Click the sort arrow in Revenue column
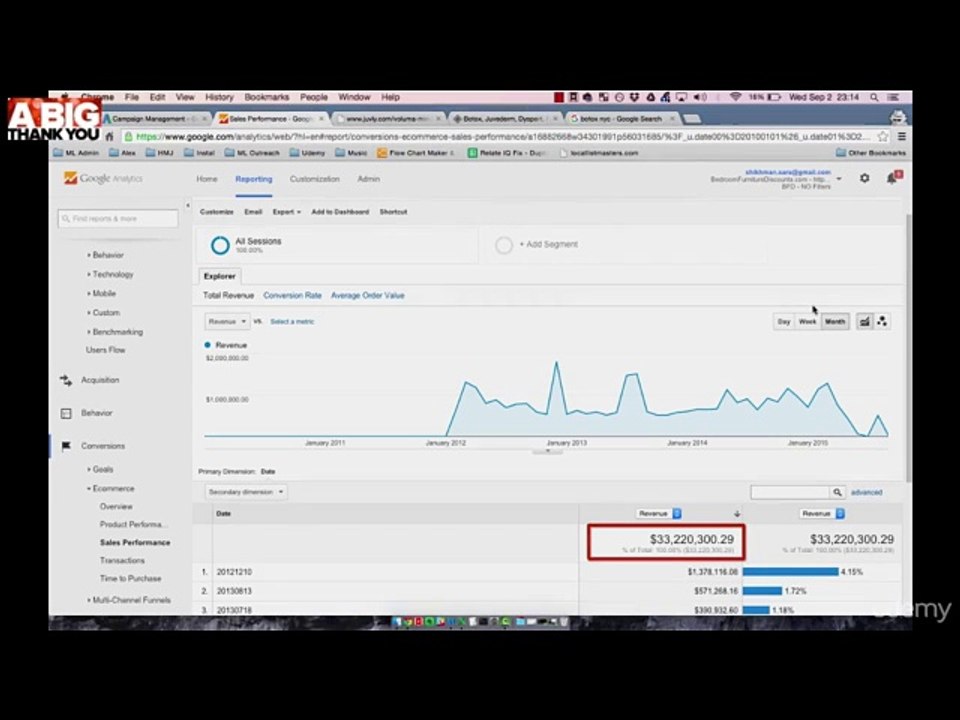960x720 pixels. (737, 514)
